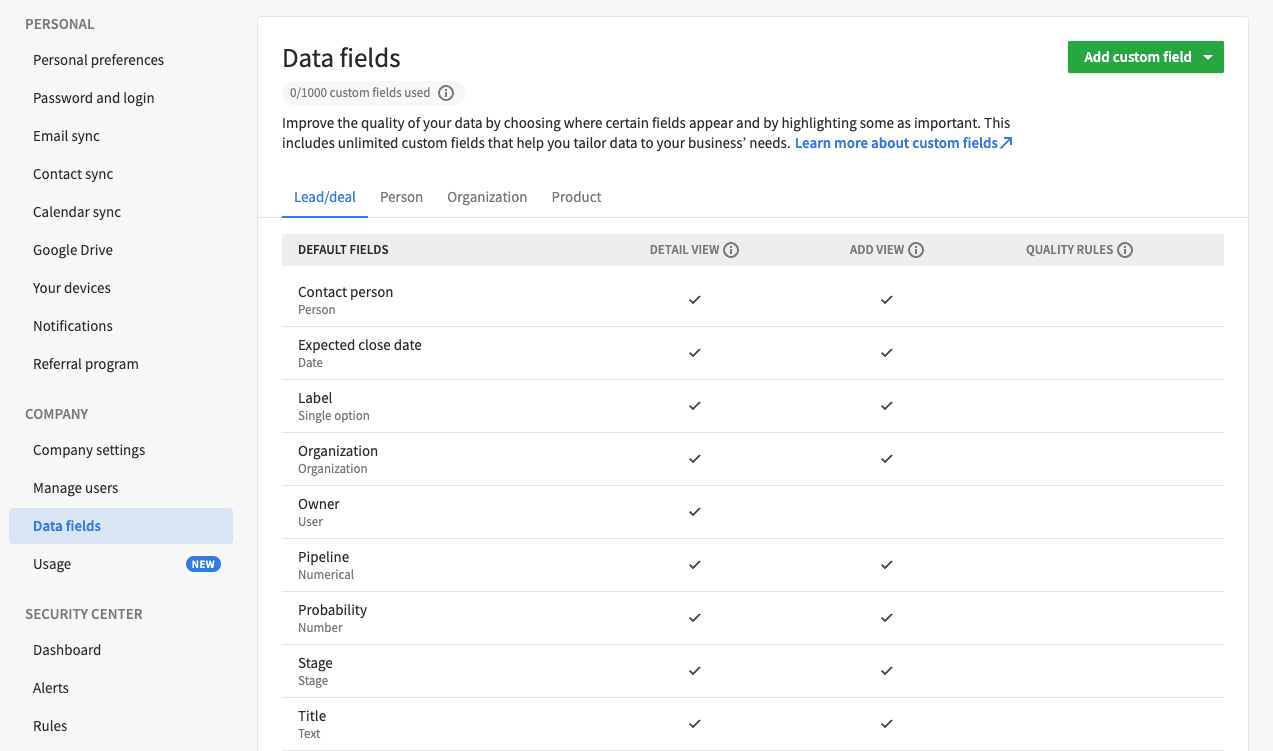Switch to the Person tab
This screenshot has height=751, width=1273.
[x=401, y=197]
